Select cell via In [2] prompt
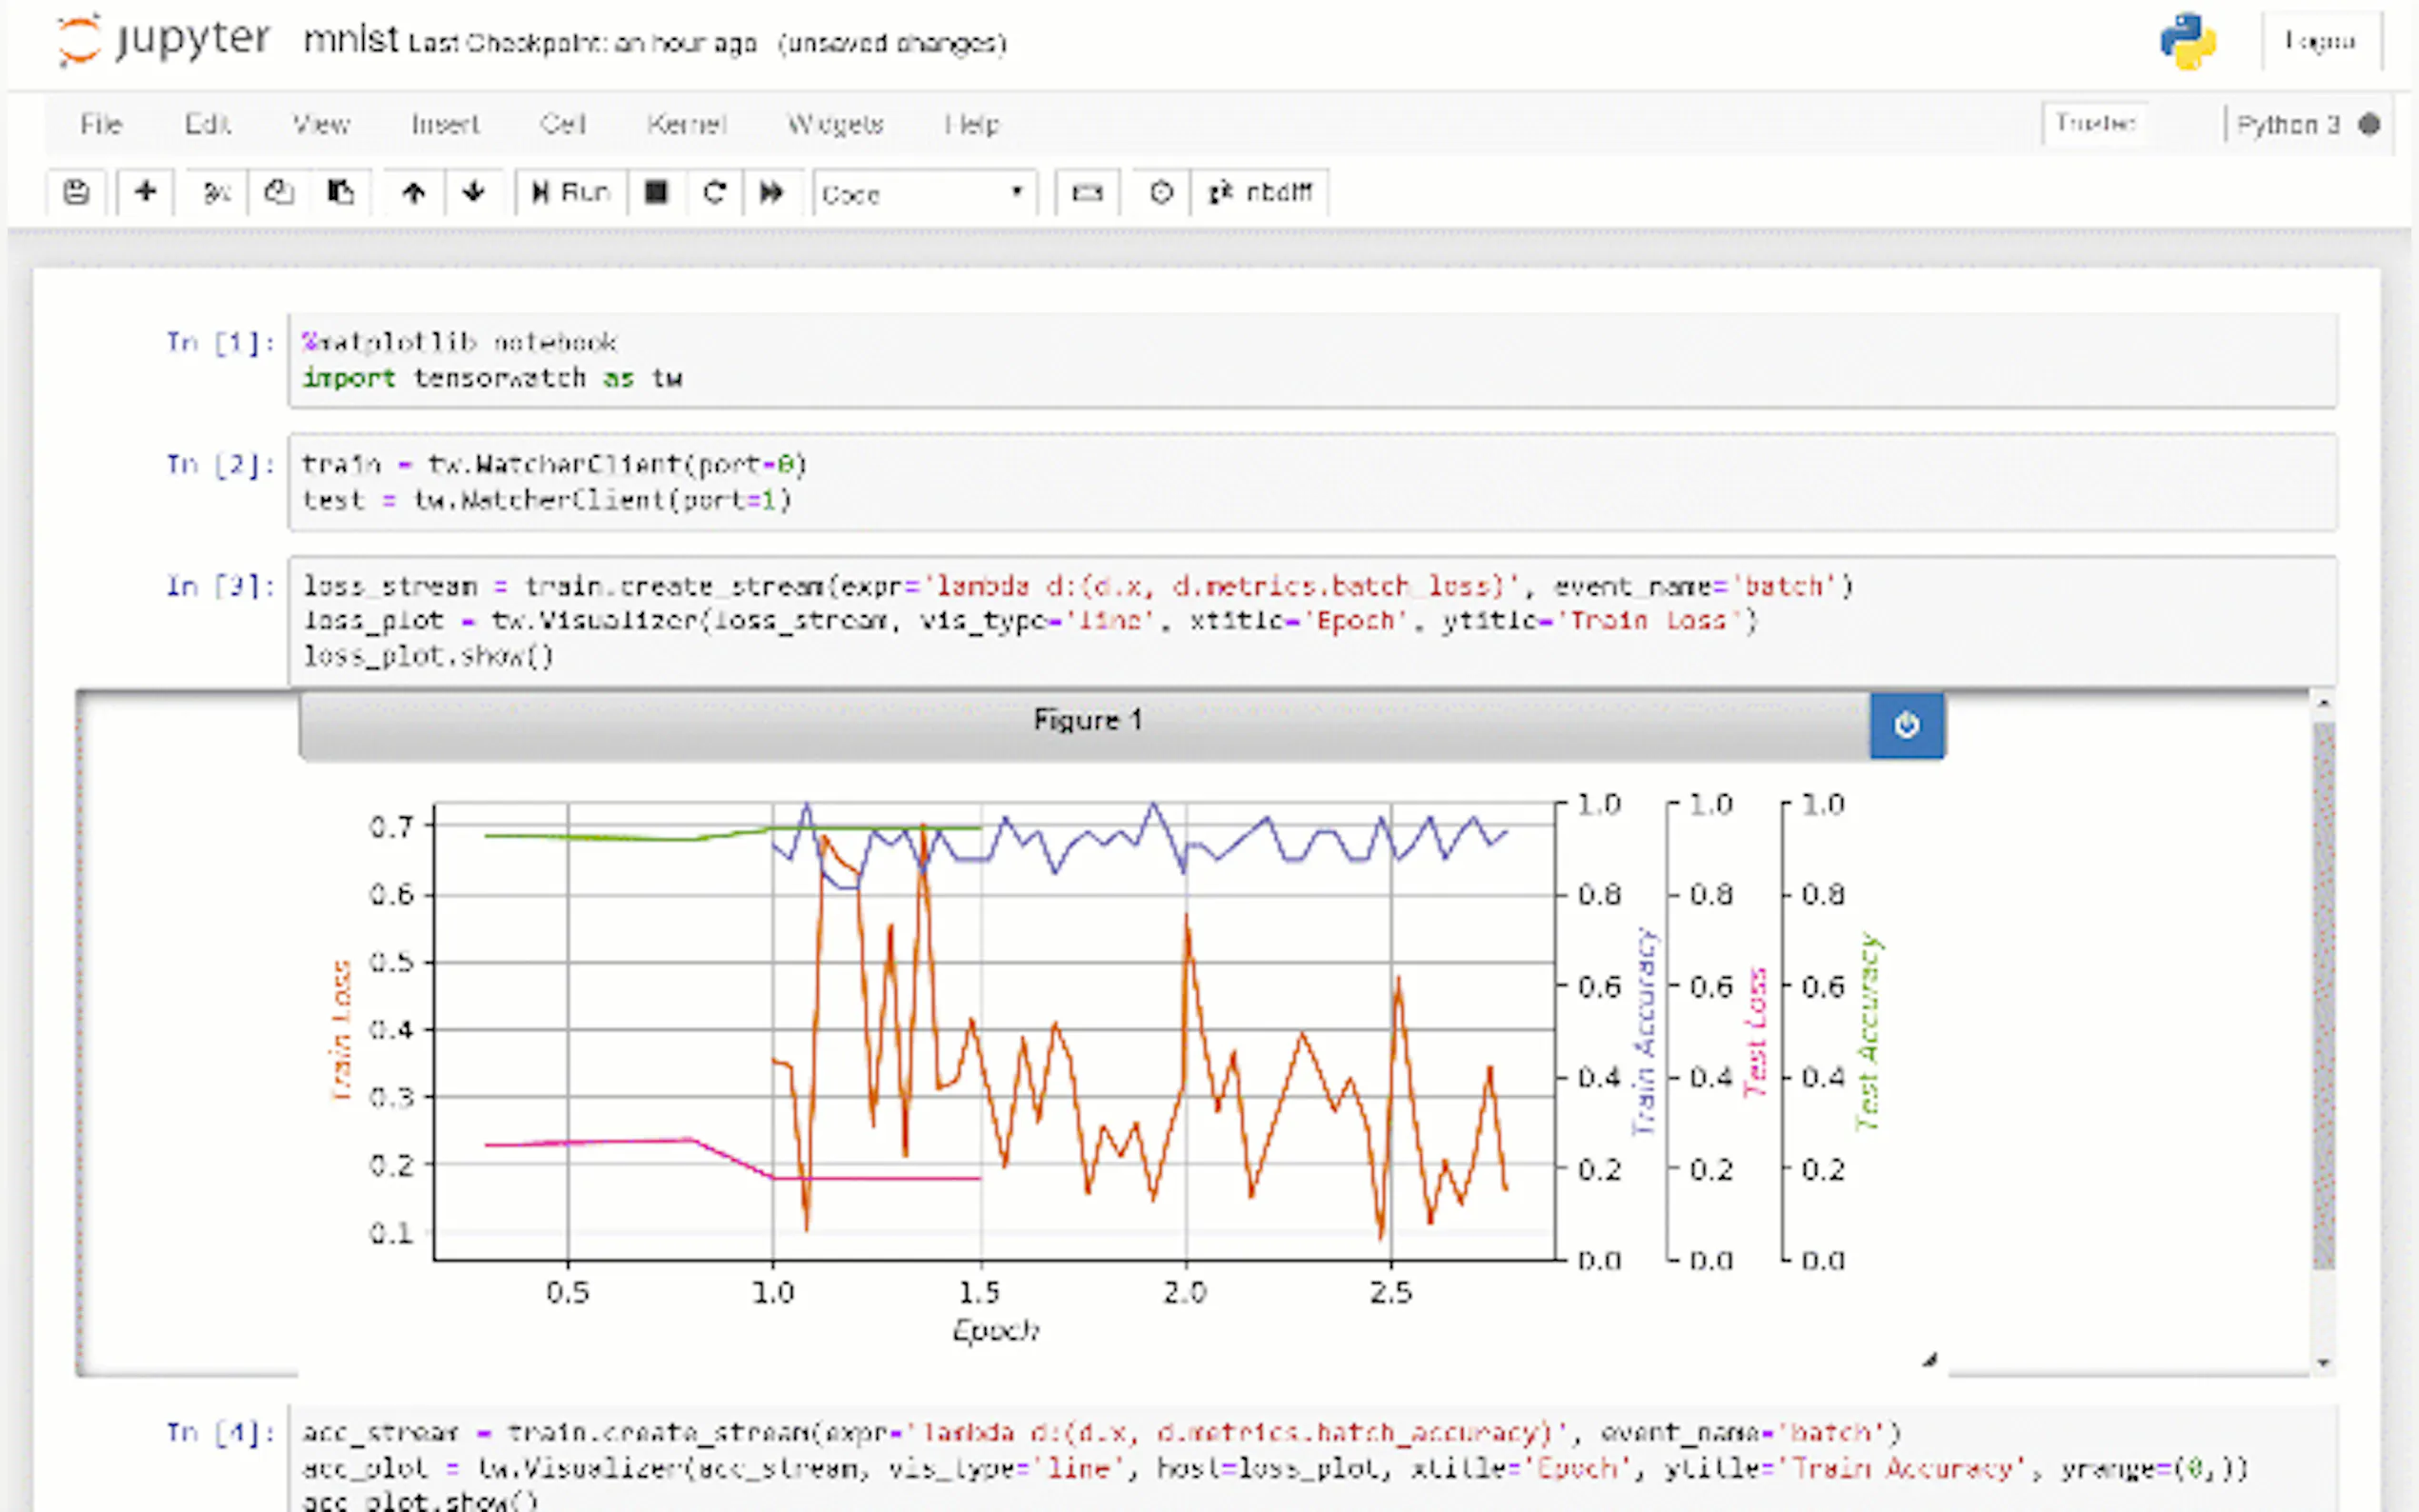Viewport: 2419px width, 1512px height. [x=220, y=465]
